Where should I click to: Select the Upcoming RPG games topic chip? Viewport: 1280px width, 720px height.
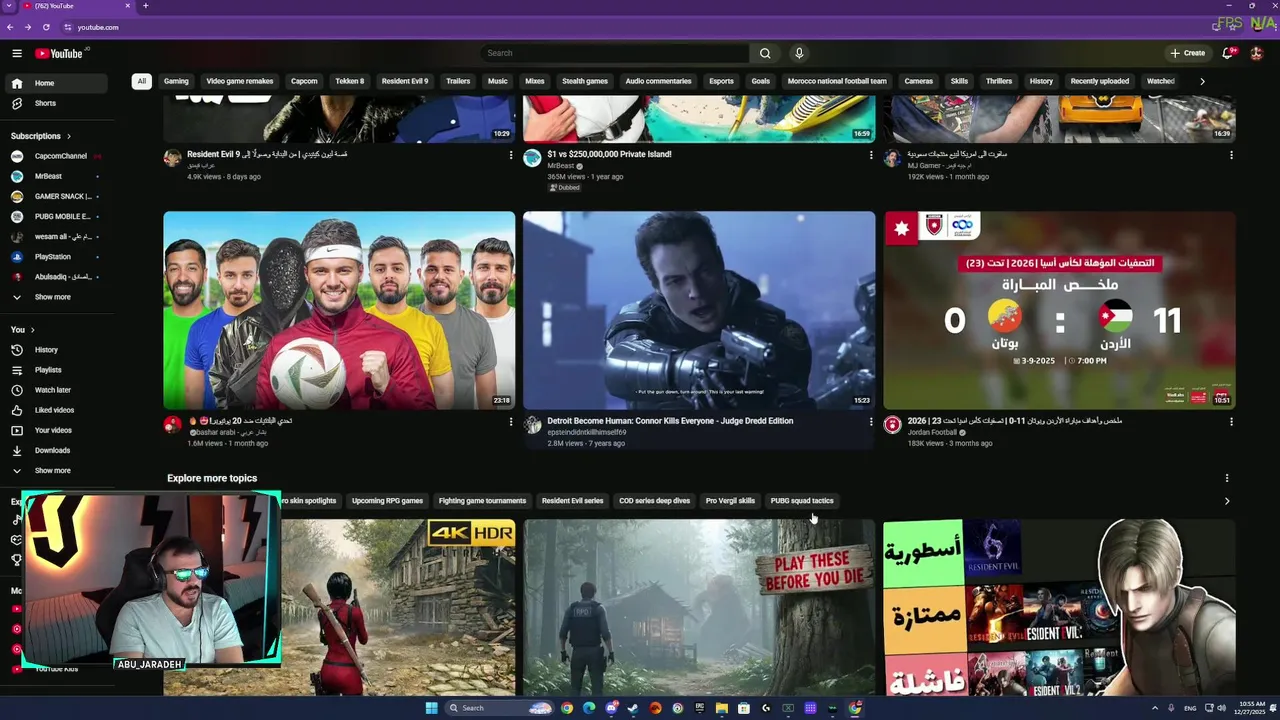click(387, 501)
